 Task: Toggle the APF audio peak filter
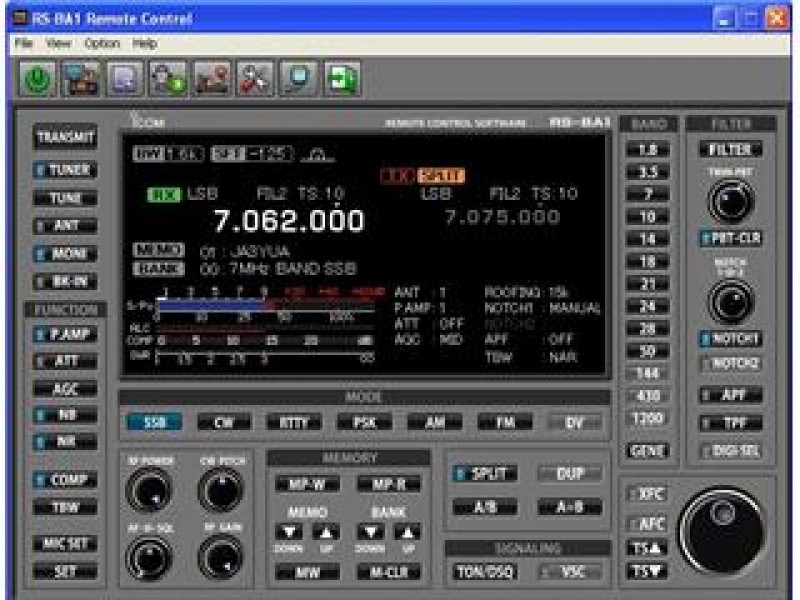(x=731, y=395)
